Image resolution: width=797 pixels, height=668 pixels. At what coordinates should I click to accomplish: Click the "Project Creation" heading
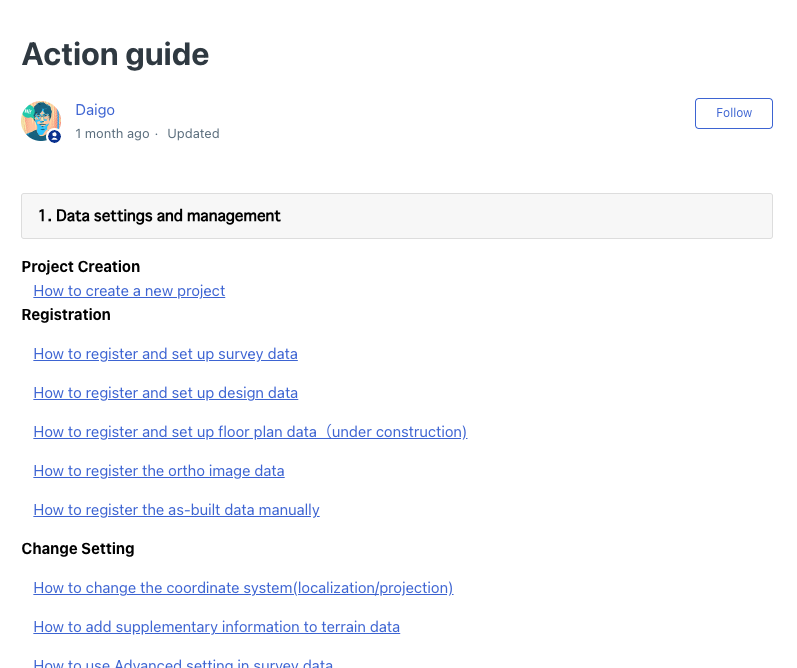coord(81,266)
